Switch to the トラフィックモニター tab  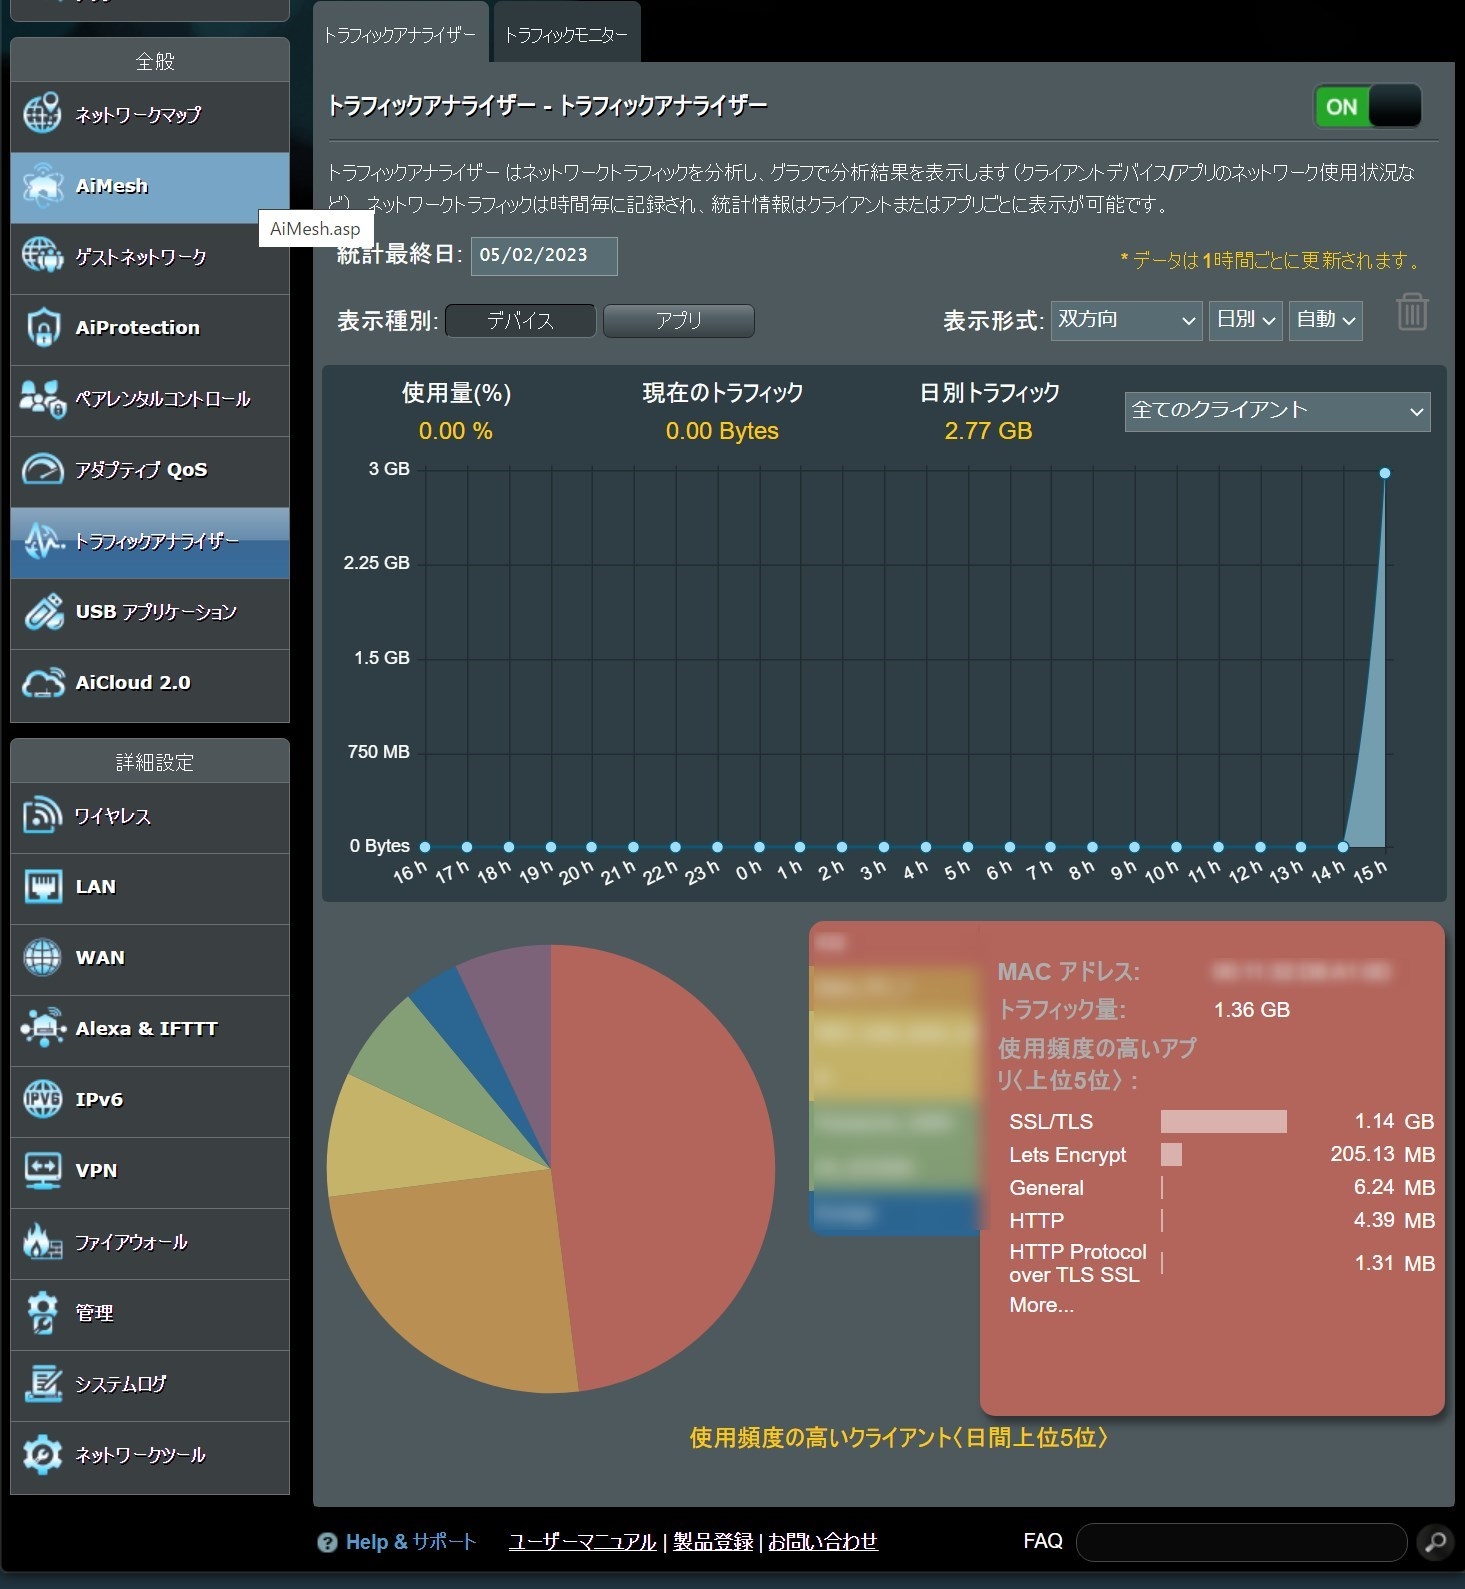pyautogui.click(x=566, y=35)
